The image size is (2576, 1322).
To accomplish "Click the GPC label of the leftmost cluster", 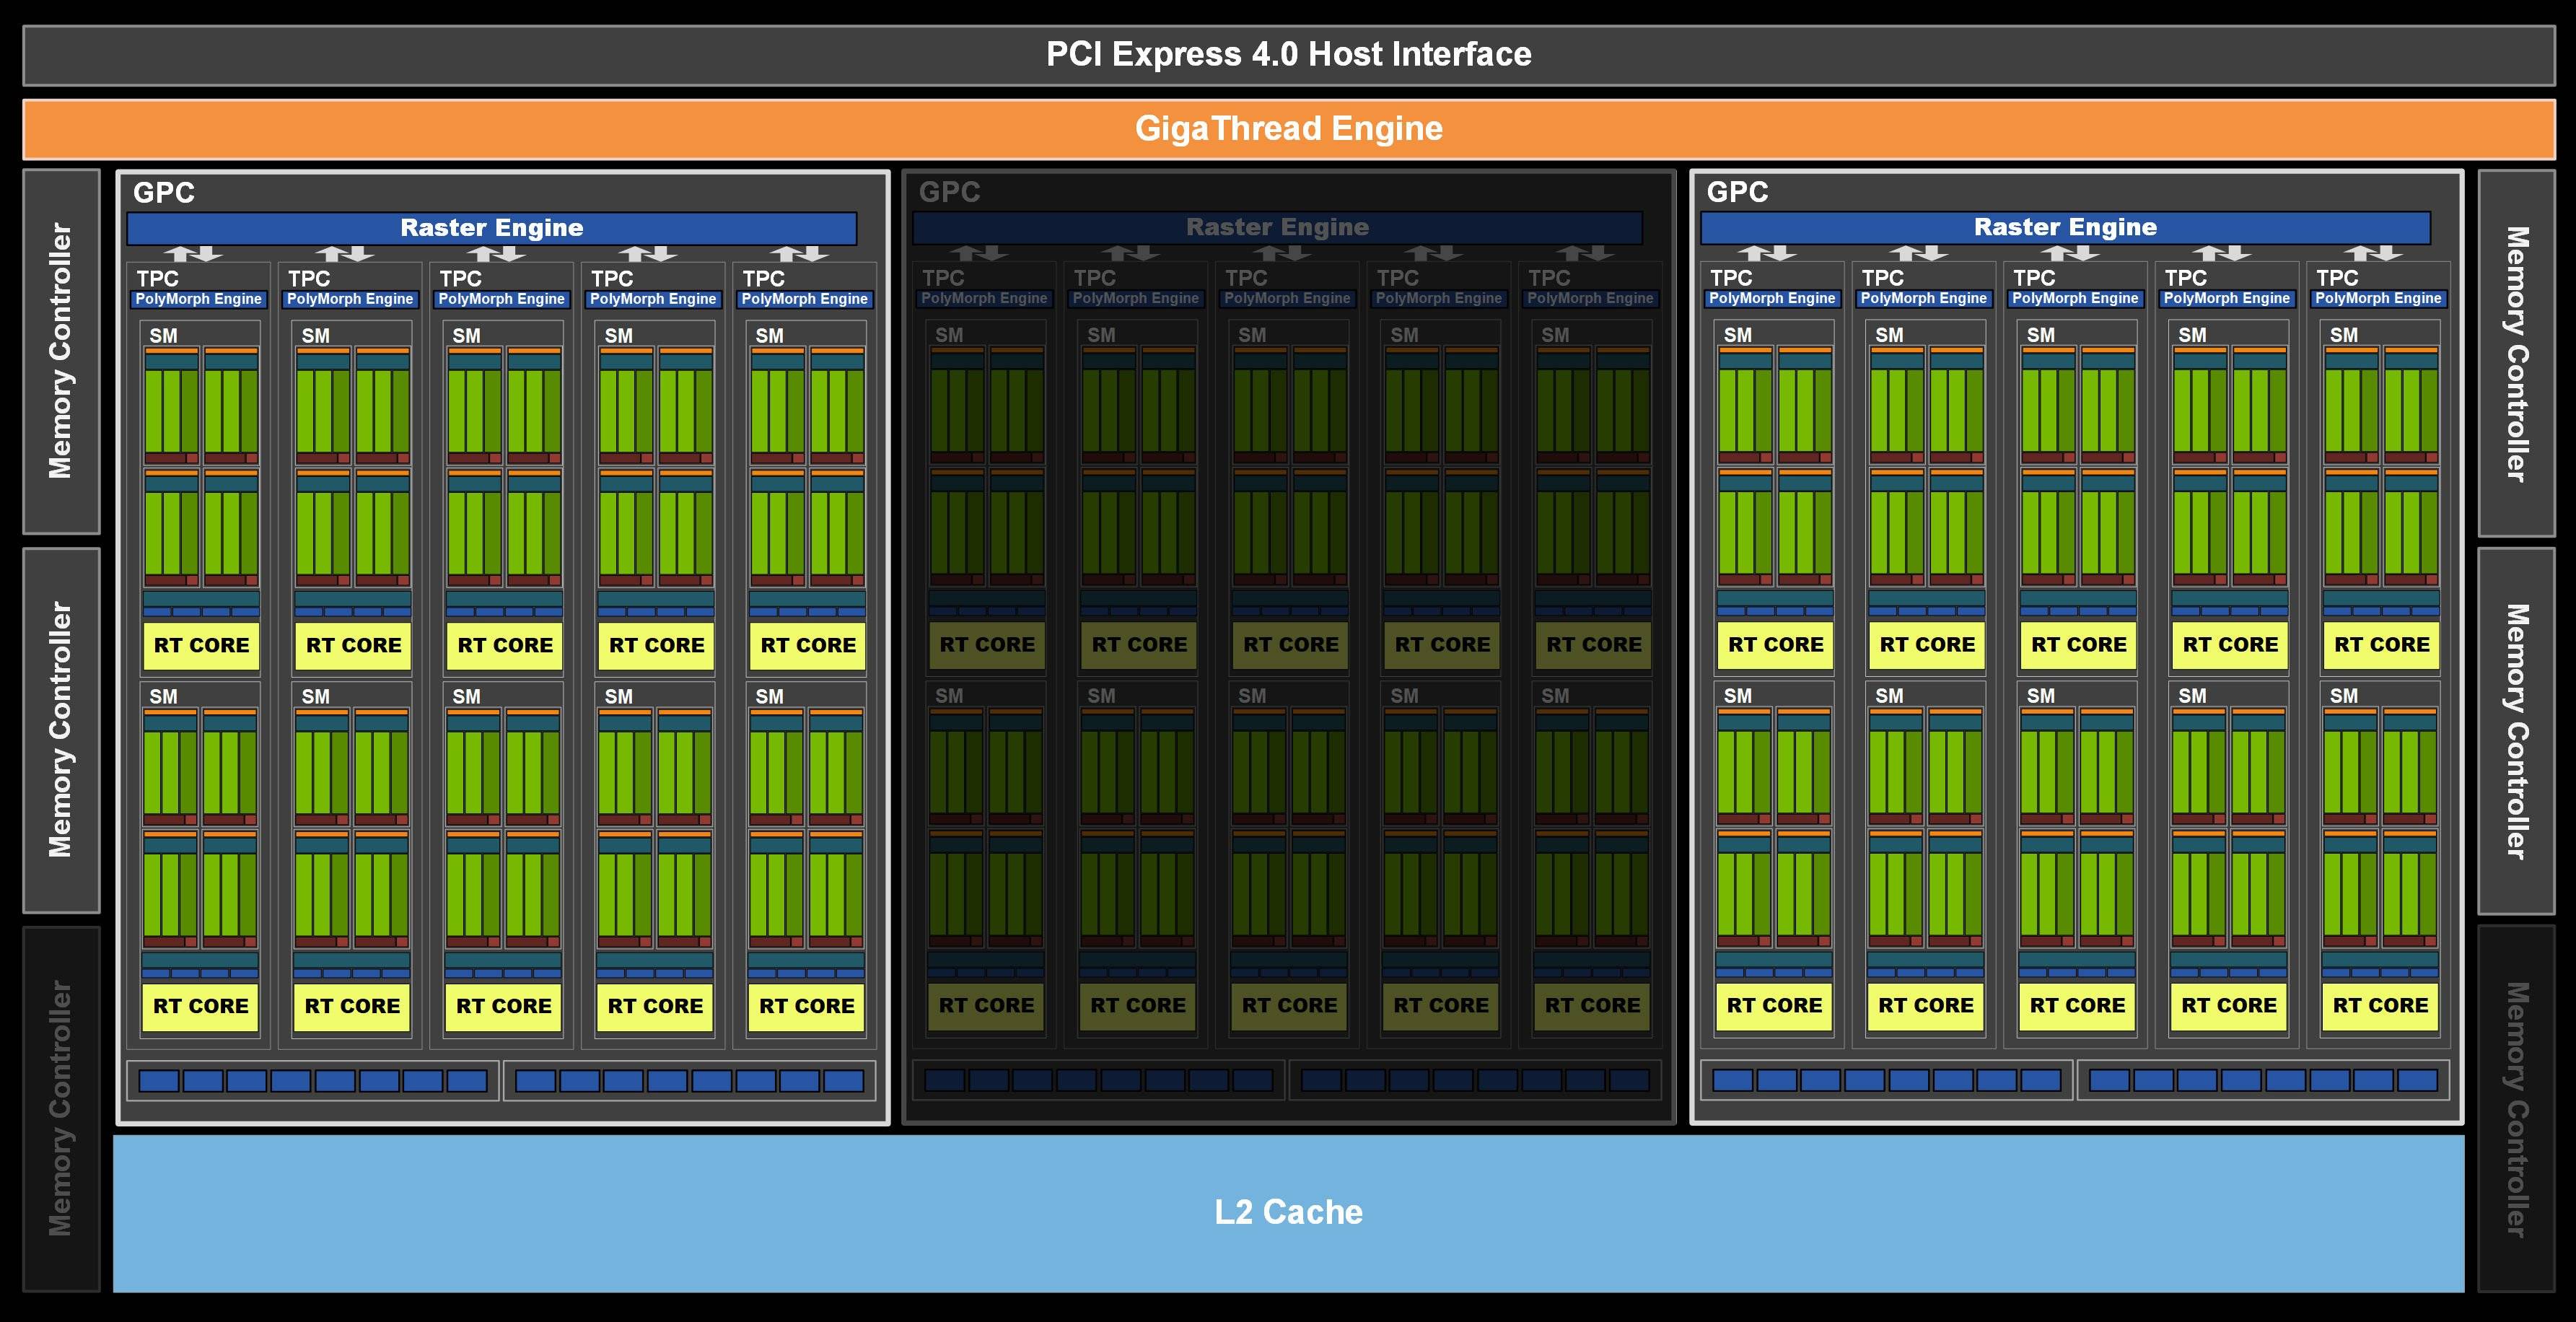I will coord(164,192).
